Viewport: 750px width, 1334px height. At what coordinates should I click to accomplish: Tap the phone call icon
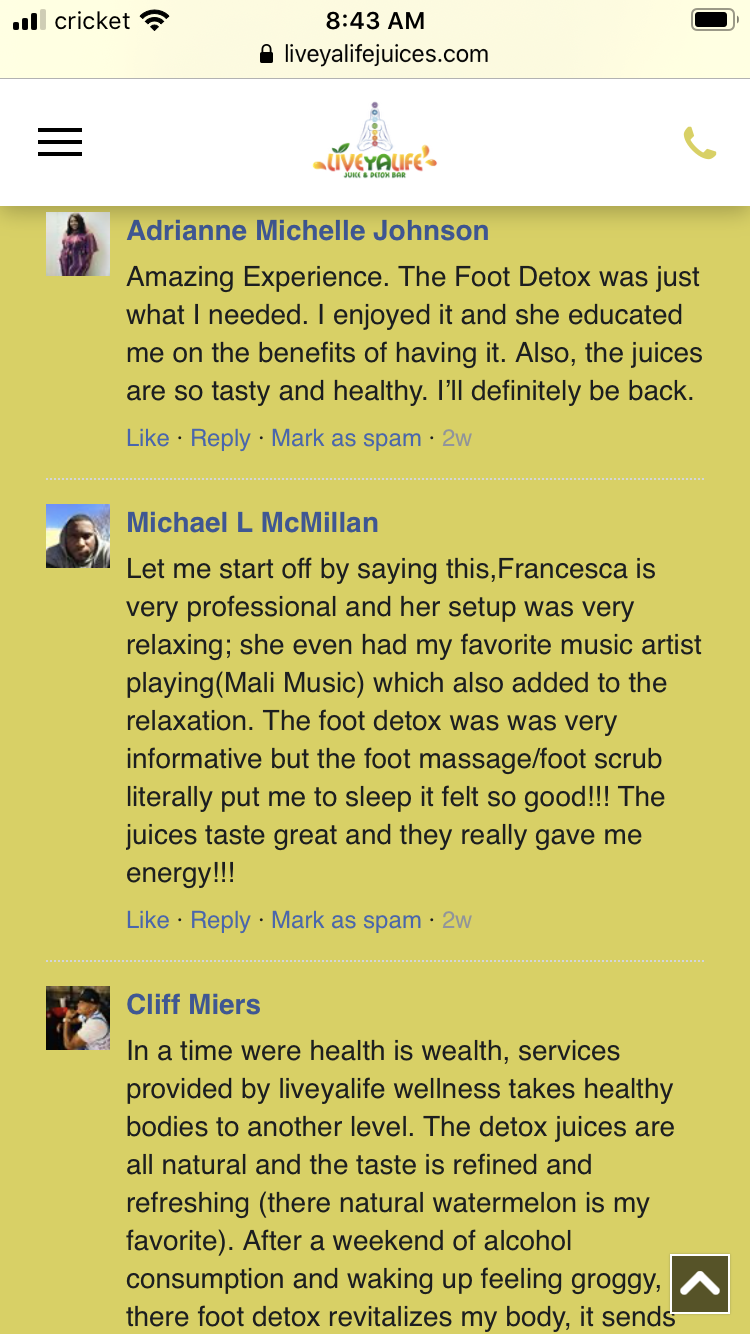699,143
